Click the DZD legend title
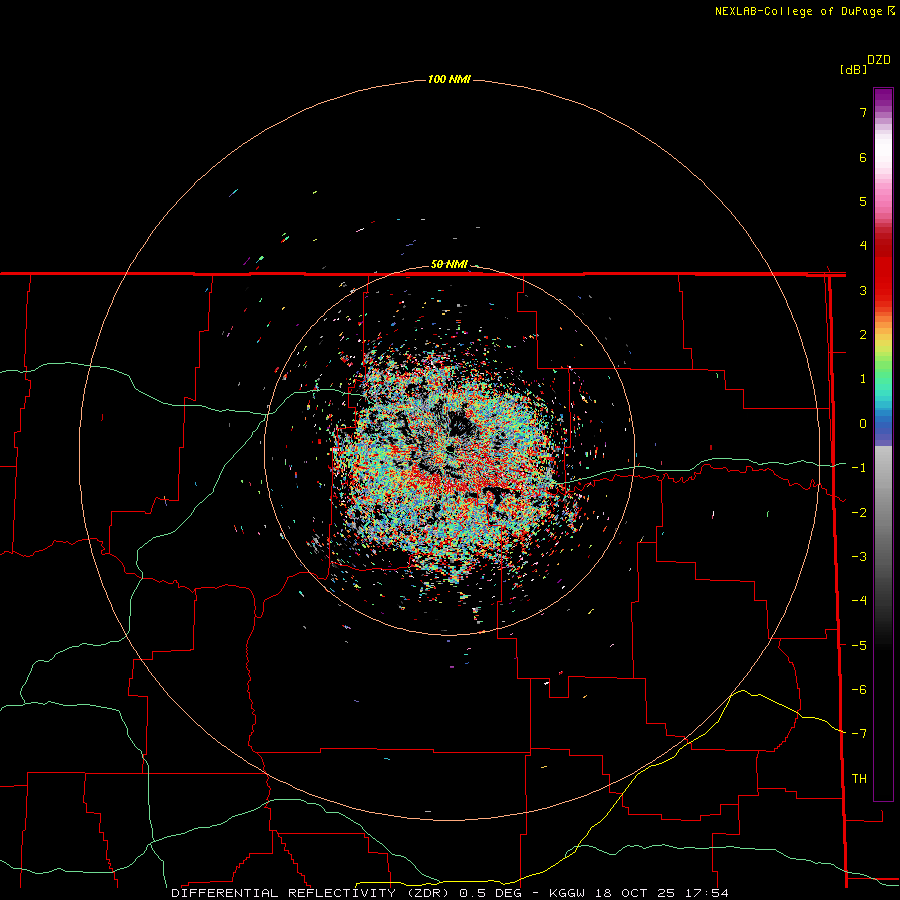This screenshot has width=900, height=900. click(x=879, y=60)
